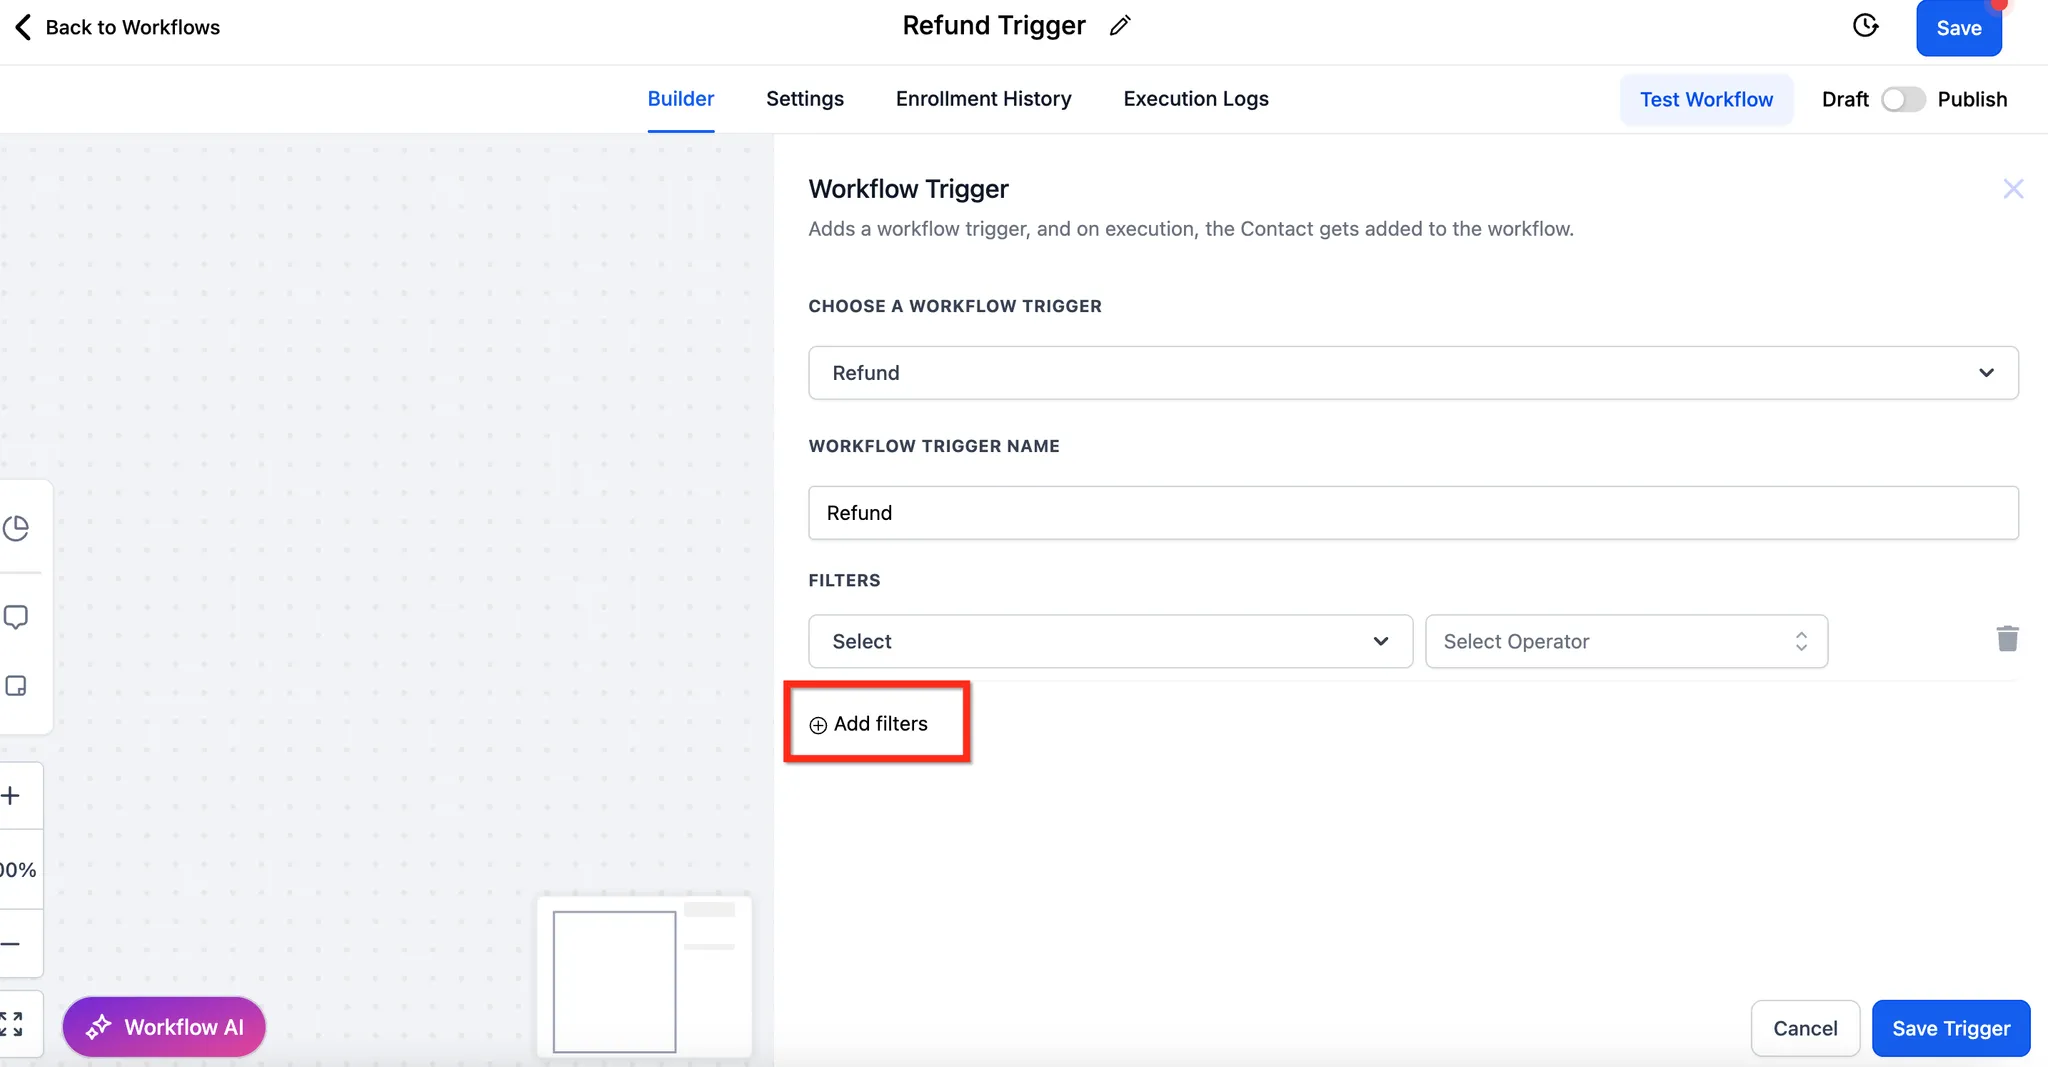This screenshot has height=1067, width=2048.
Task: Click the Test Workflow button
Action: click(x=1706, y=99)
